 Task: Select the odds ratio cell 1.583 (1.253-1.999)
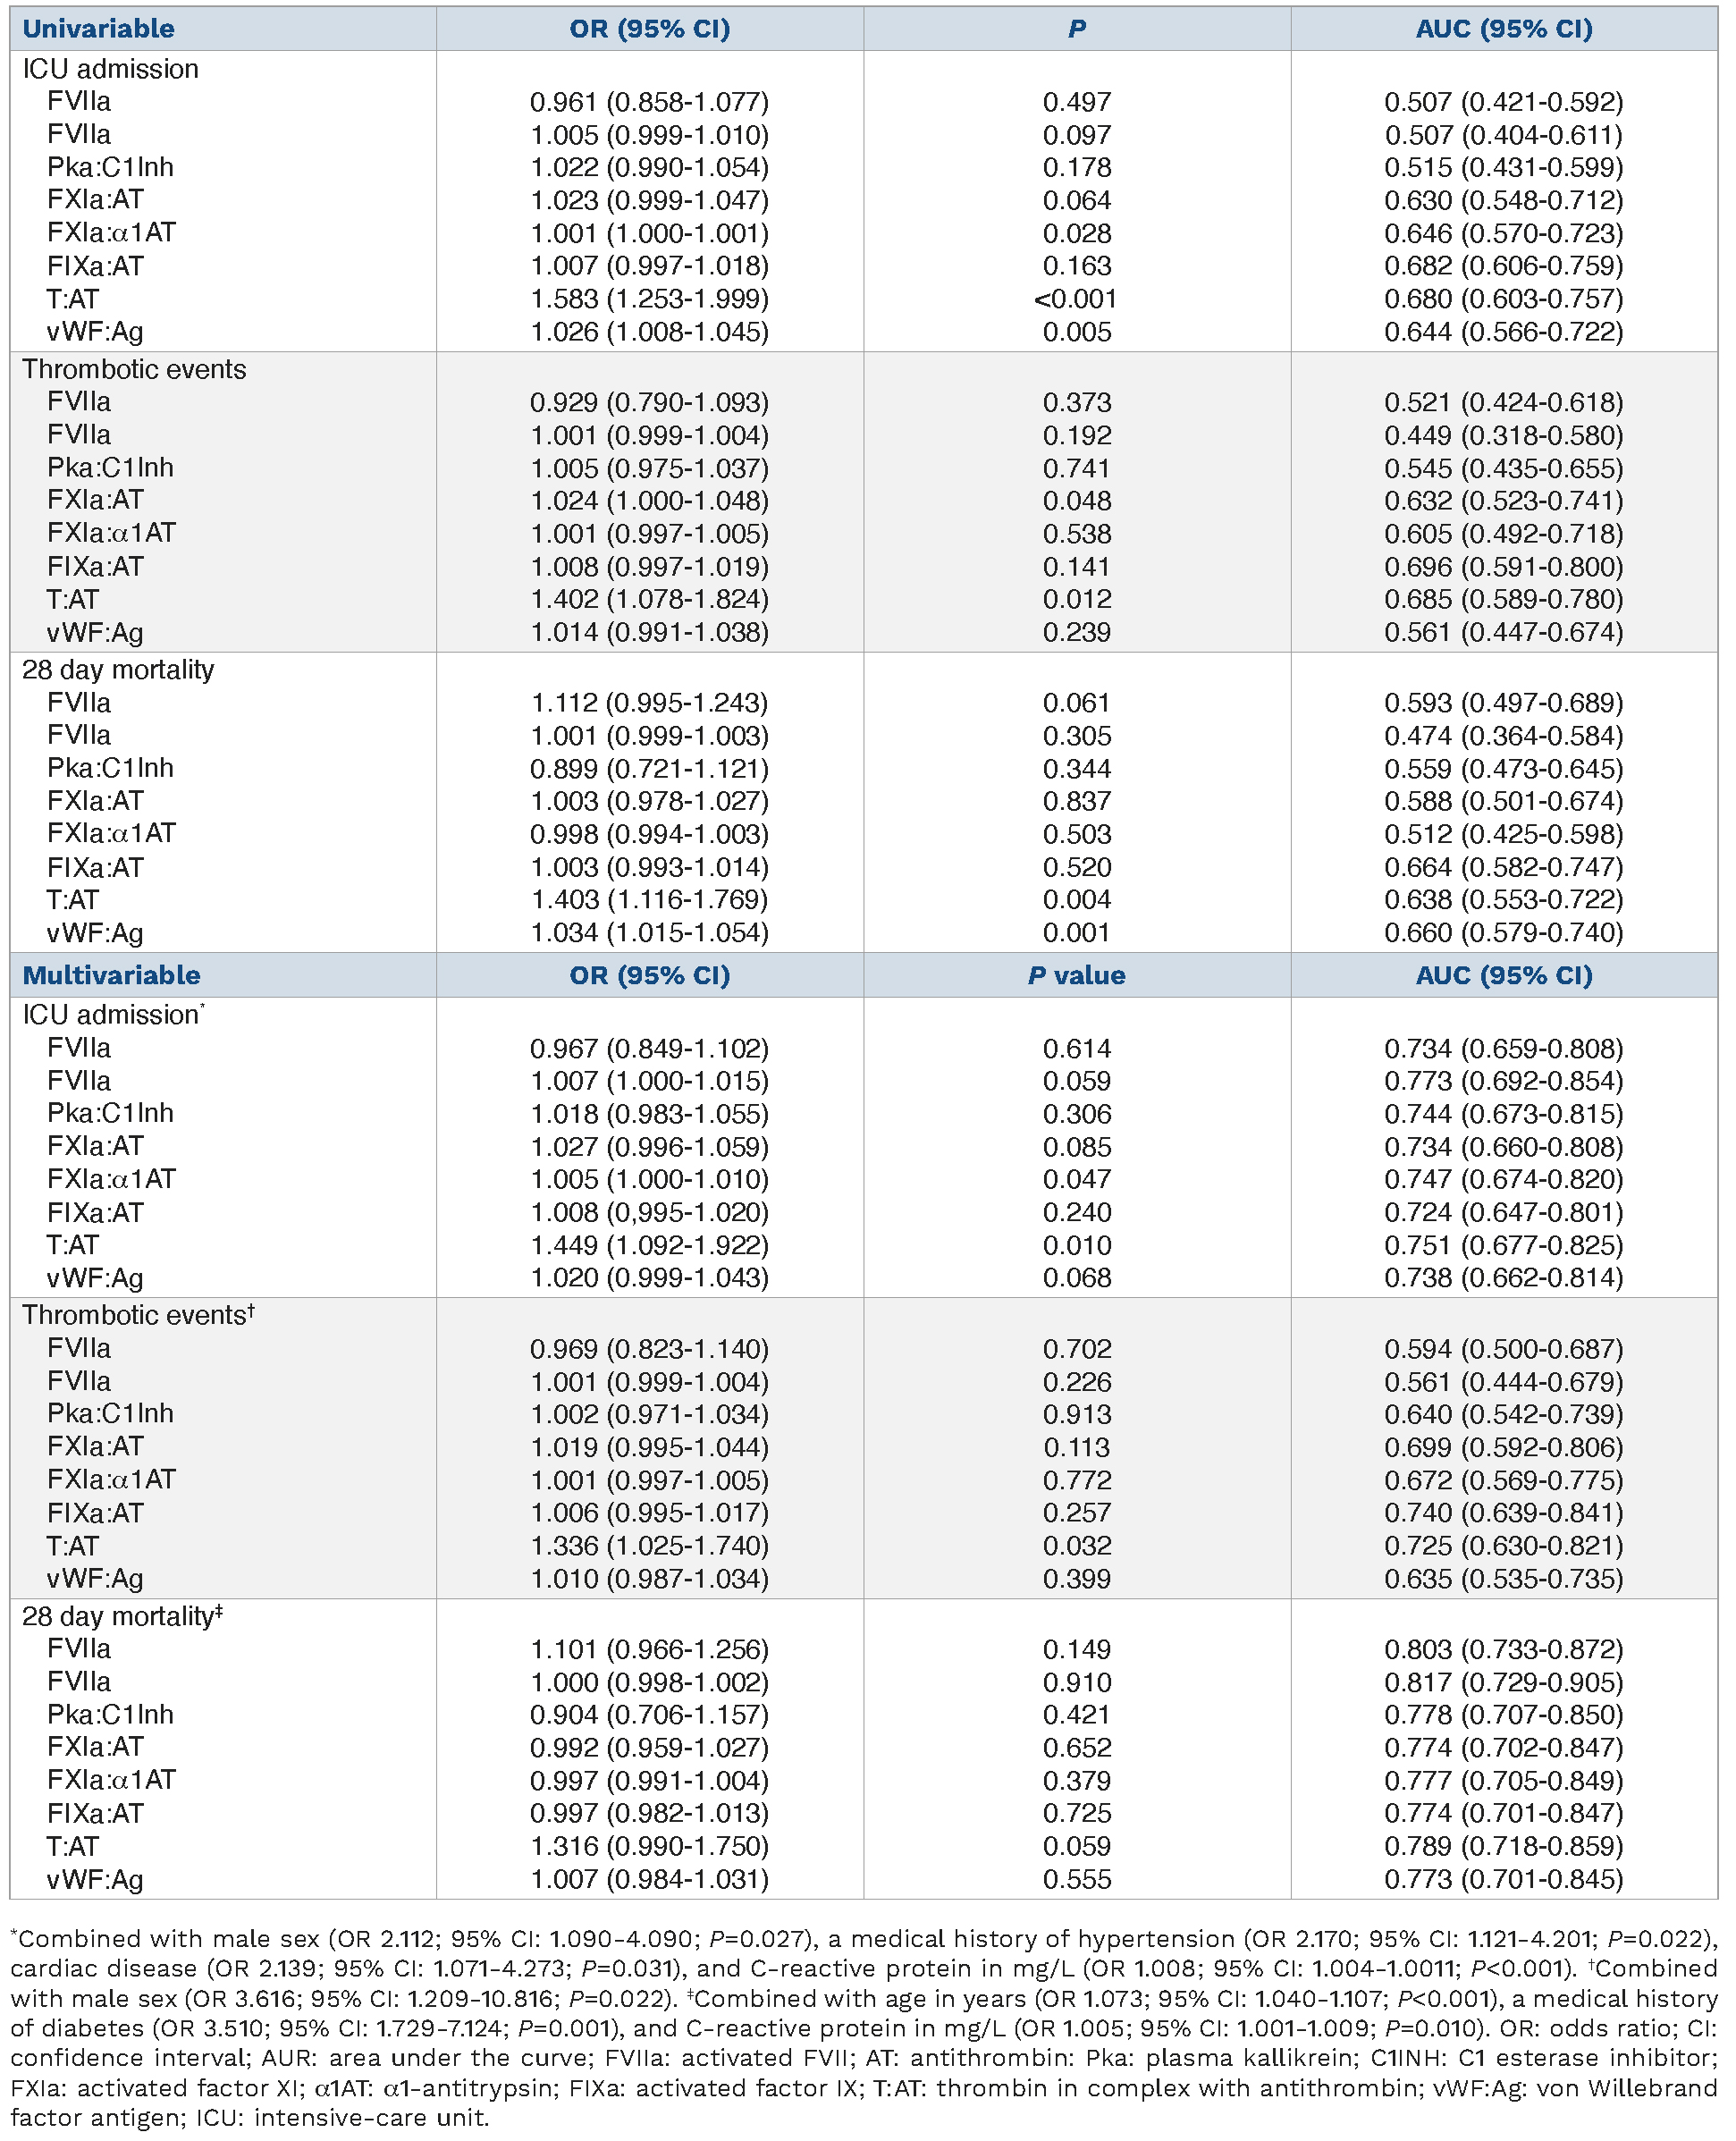pos(649,299)
